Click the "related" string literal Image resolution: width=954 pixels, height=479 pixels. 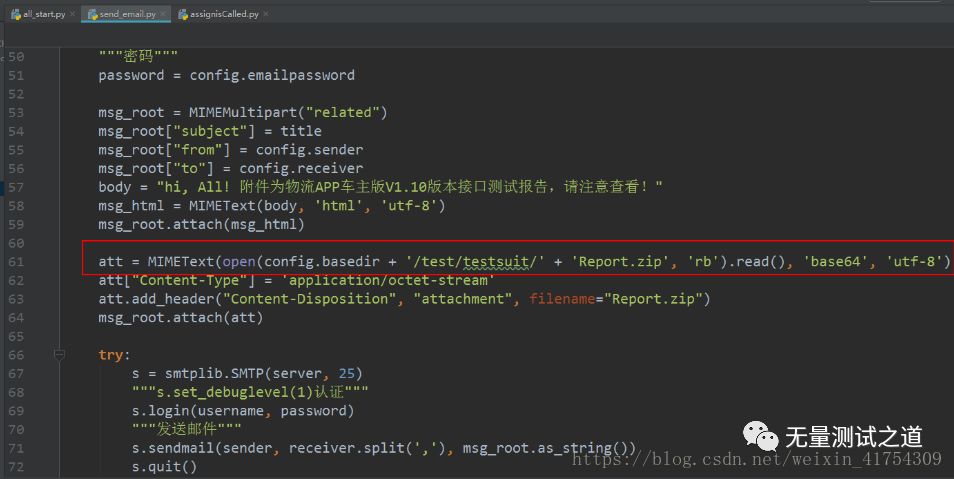[343, 113]
